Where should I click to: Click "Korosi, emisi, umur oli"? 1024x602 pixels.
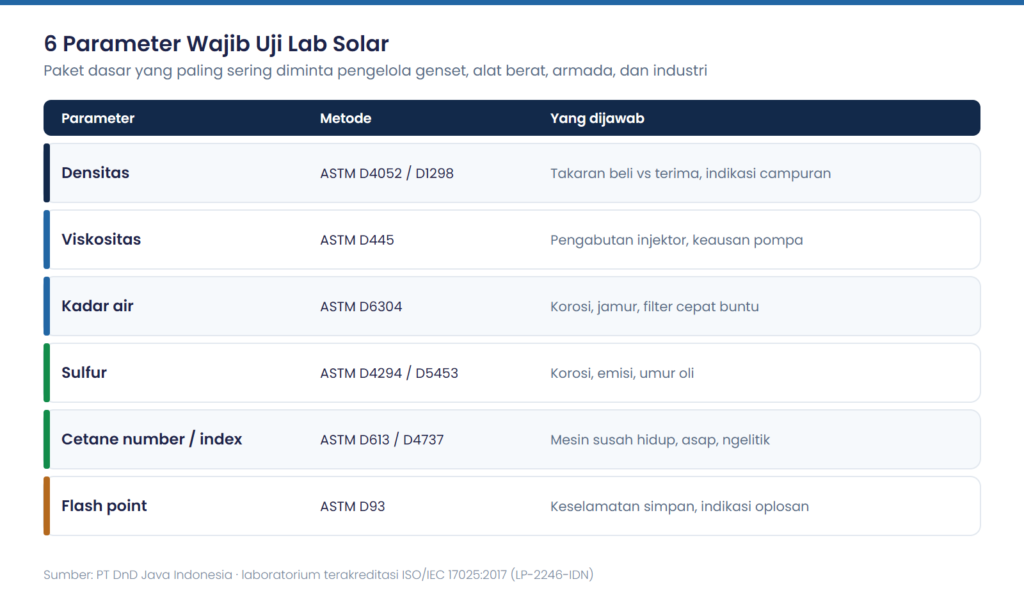coord(622,373)
